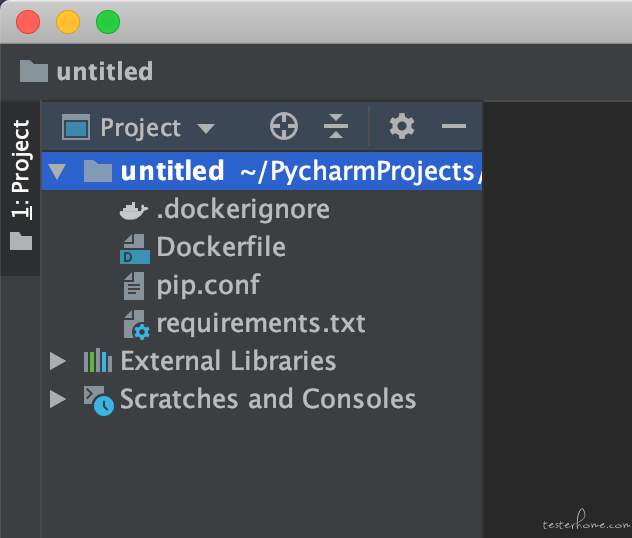The height and width of the screenshot is (538, 632).
Task: Click the External Libraries bar-chart icon
Action: (98, 361)
